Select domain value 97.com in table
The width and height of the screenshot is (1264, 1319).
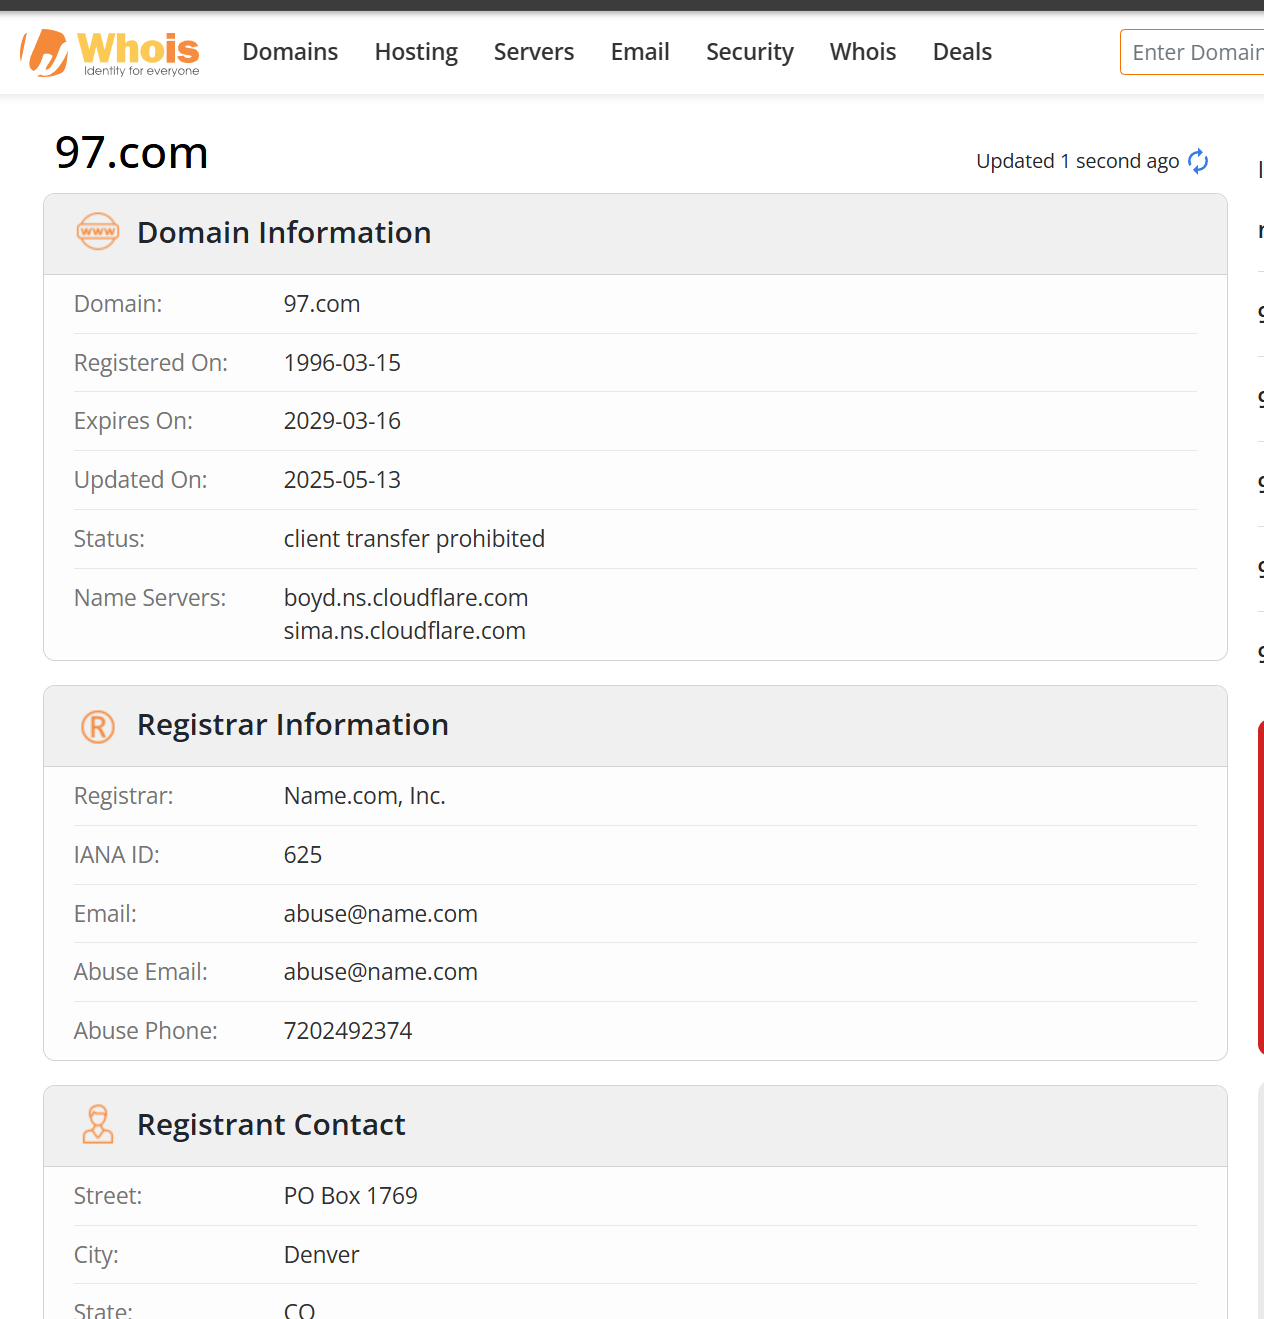point(322,304)
